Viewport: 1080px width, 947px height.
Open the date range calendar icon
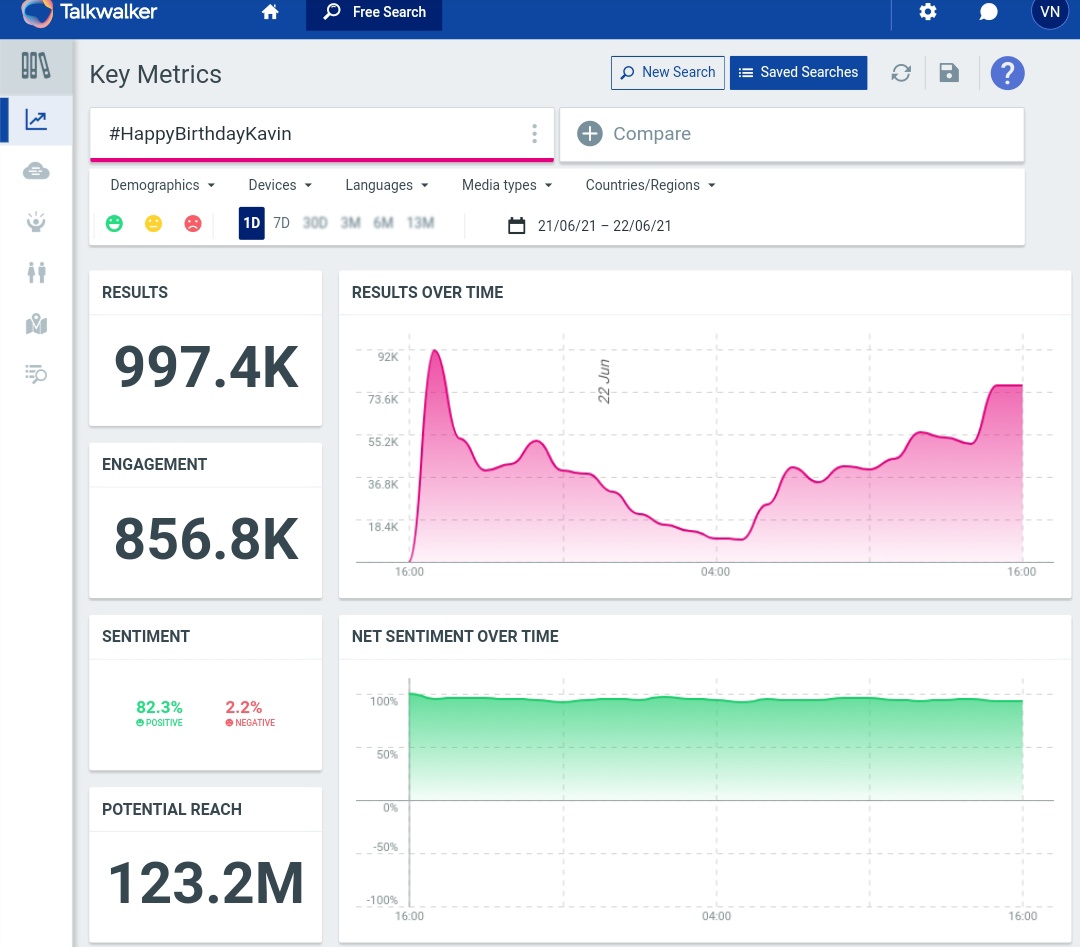coord(517,225)
